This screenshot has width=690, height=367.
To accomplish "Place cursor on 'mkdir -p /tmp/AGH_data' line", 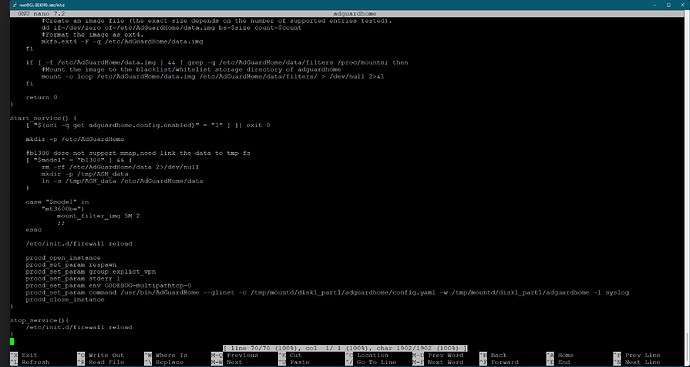I will (85, 174).
